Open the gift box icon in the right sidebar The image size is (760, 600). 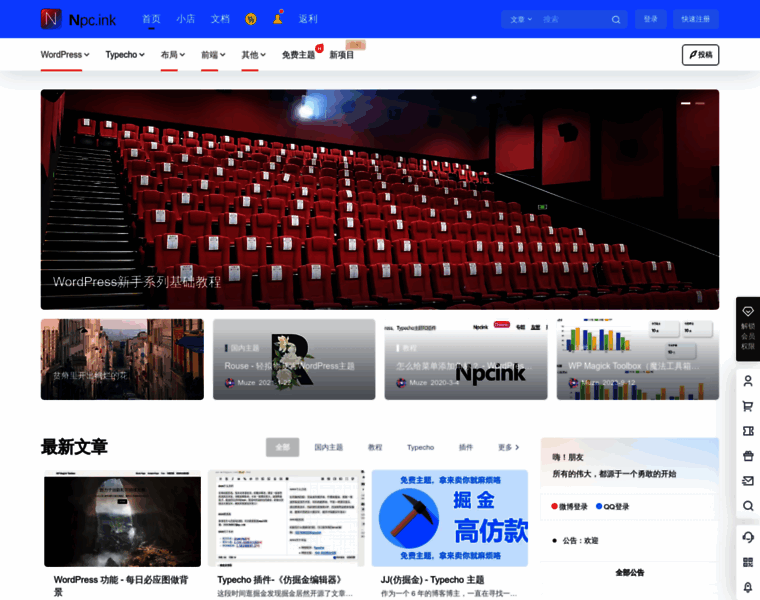748,456
